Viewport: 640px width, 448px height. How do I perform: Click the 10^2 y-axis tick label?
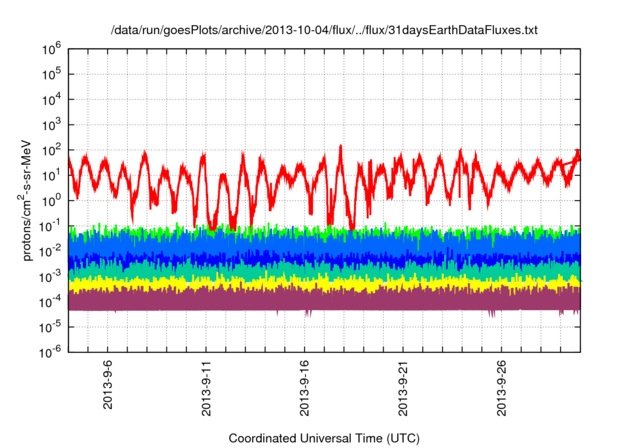[52, 151]
